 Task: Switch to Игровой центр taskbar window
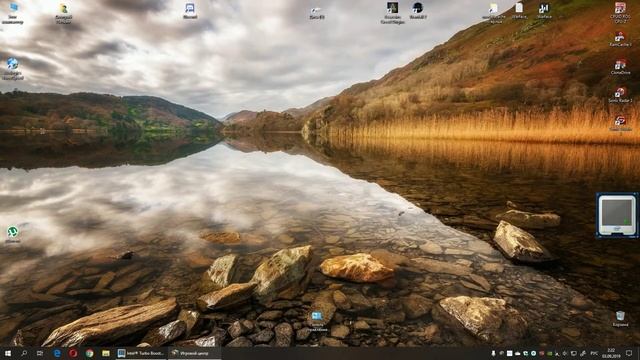[x=194, y=353]
